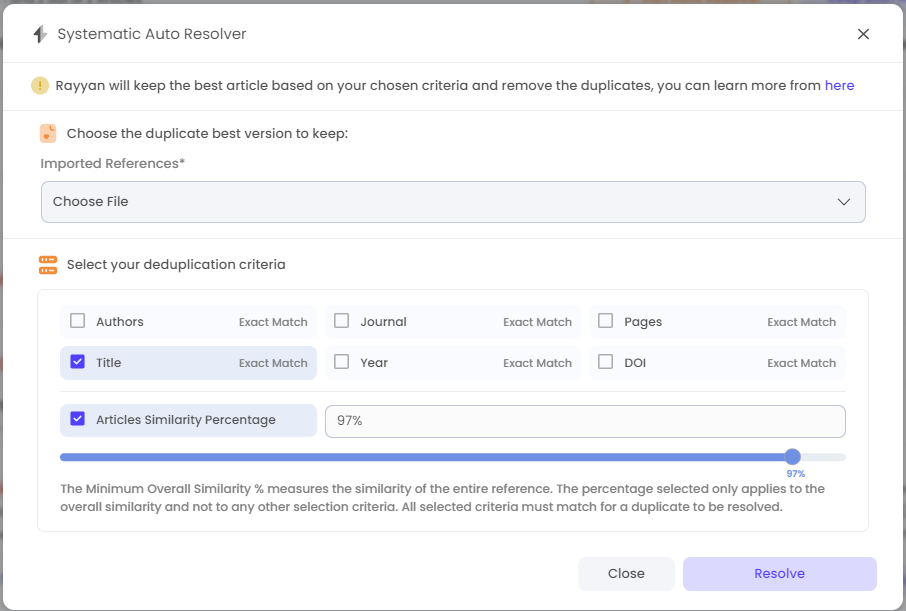Click the orange icon beside duplicate version heading
The width and height of the screenshot is (906, 611).
[47, 132]
